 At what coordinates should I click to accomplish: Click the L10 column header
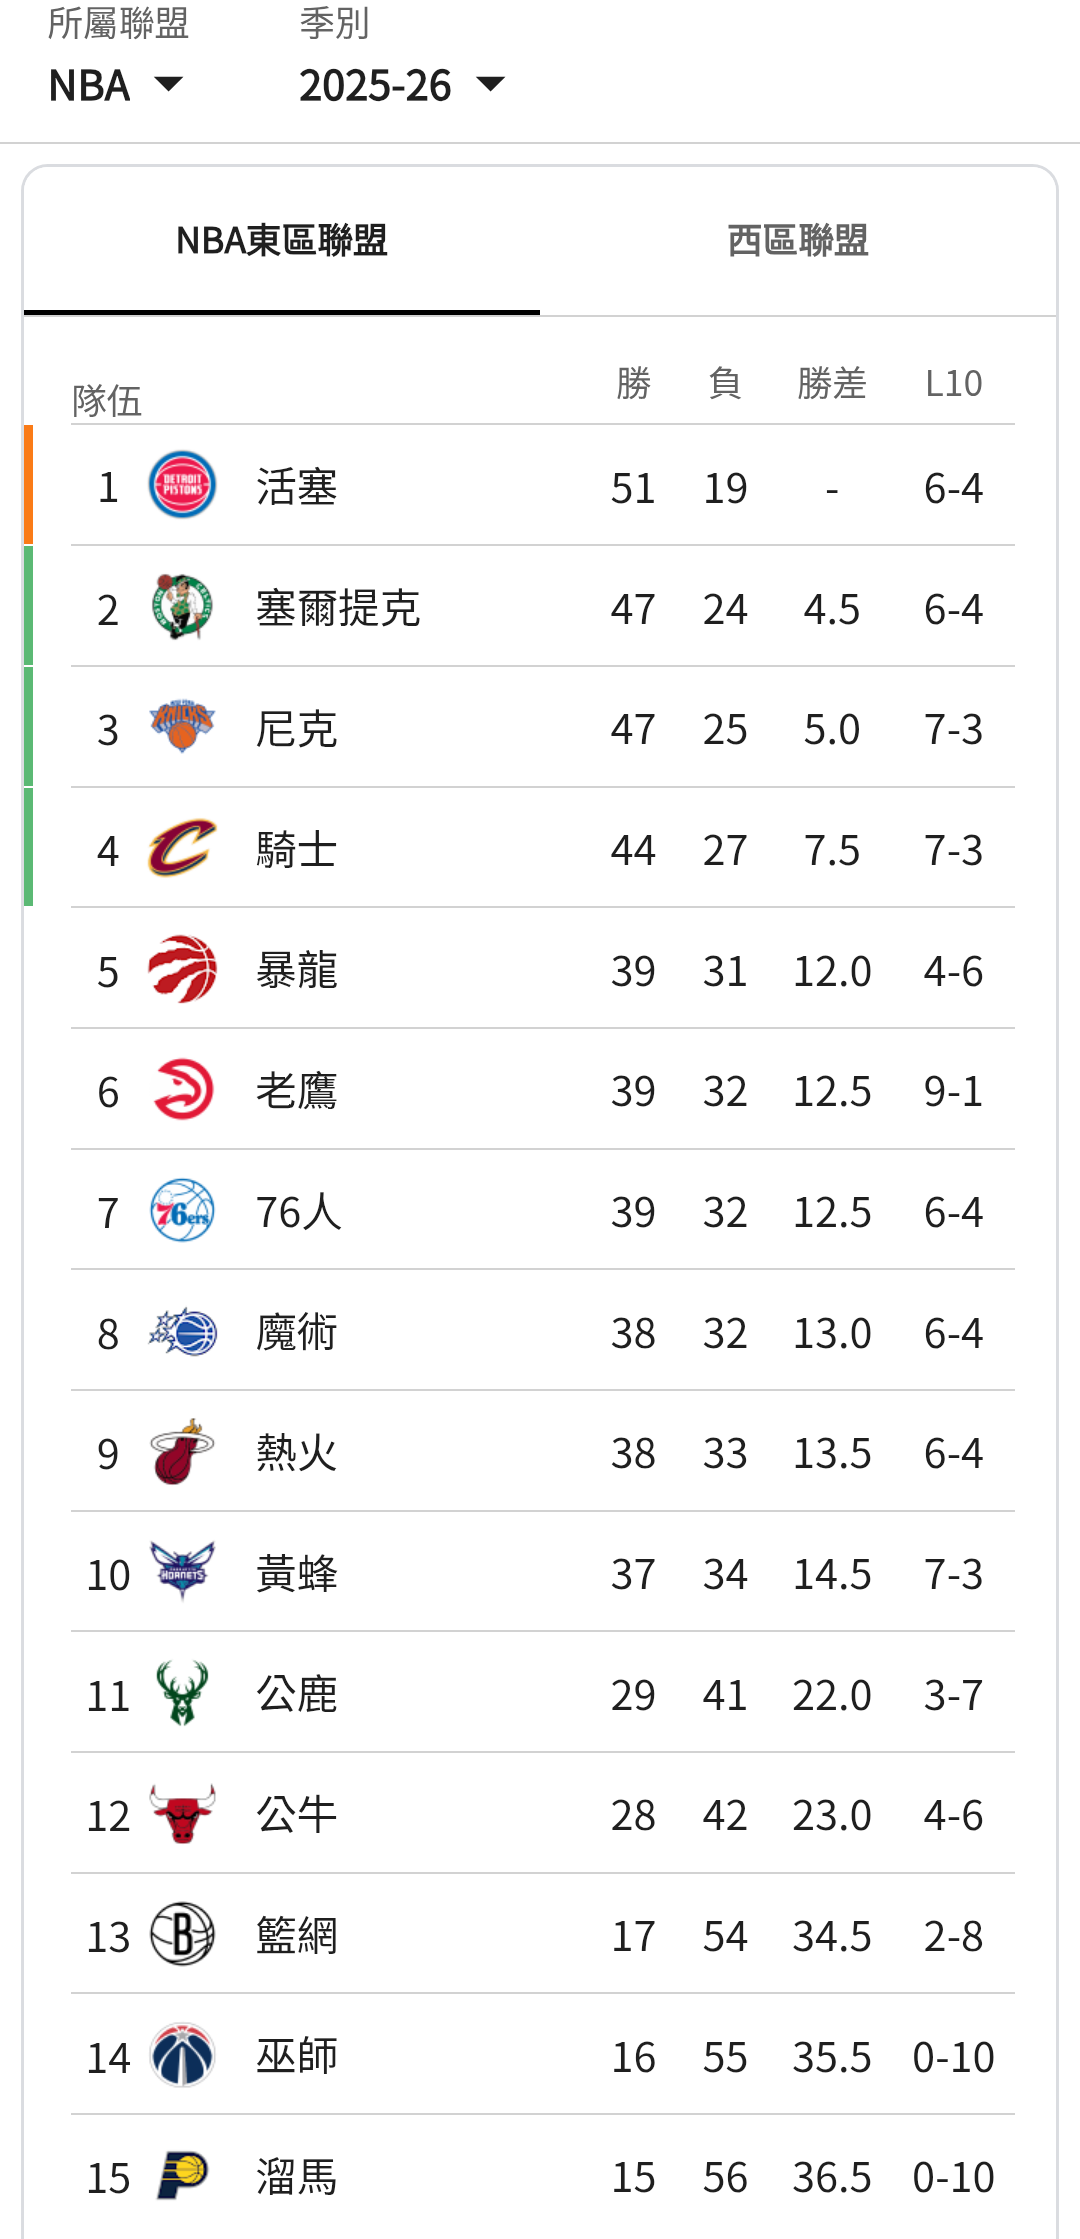pyautogui.click(x=953, y=383)
